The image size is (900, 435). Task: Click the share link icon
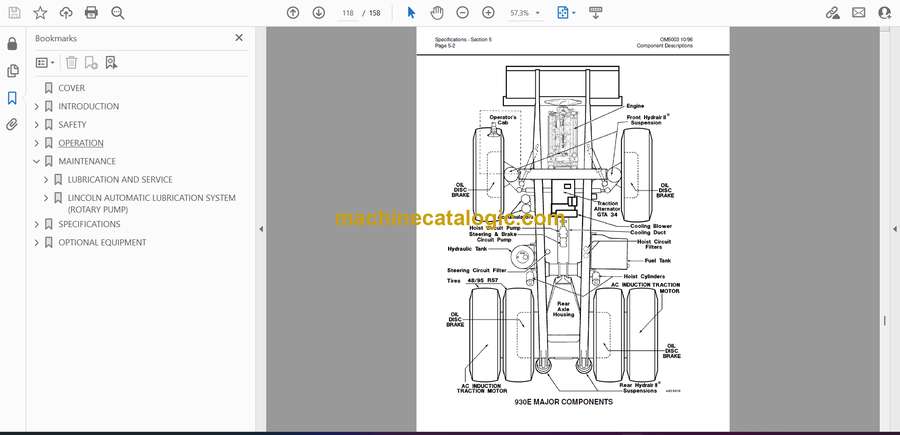click(x=832, y=13)
